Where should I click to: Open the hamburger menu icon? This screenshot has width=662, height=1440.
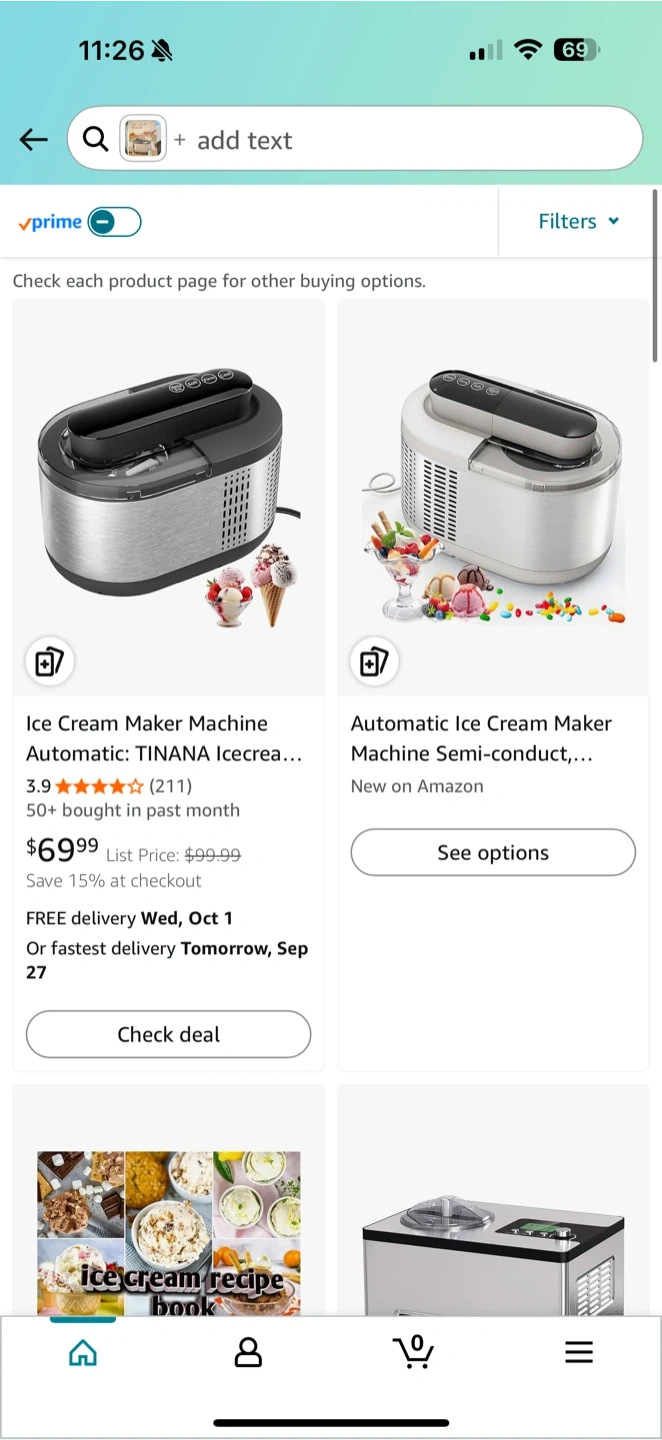coord(579,1353)
